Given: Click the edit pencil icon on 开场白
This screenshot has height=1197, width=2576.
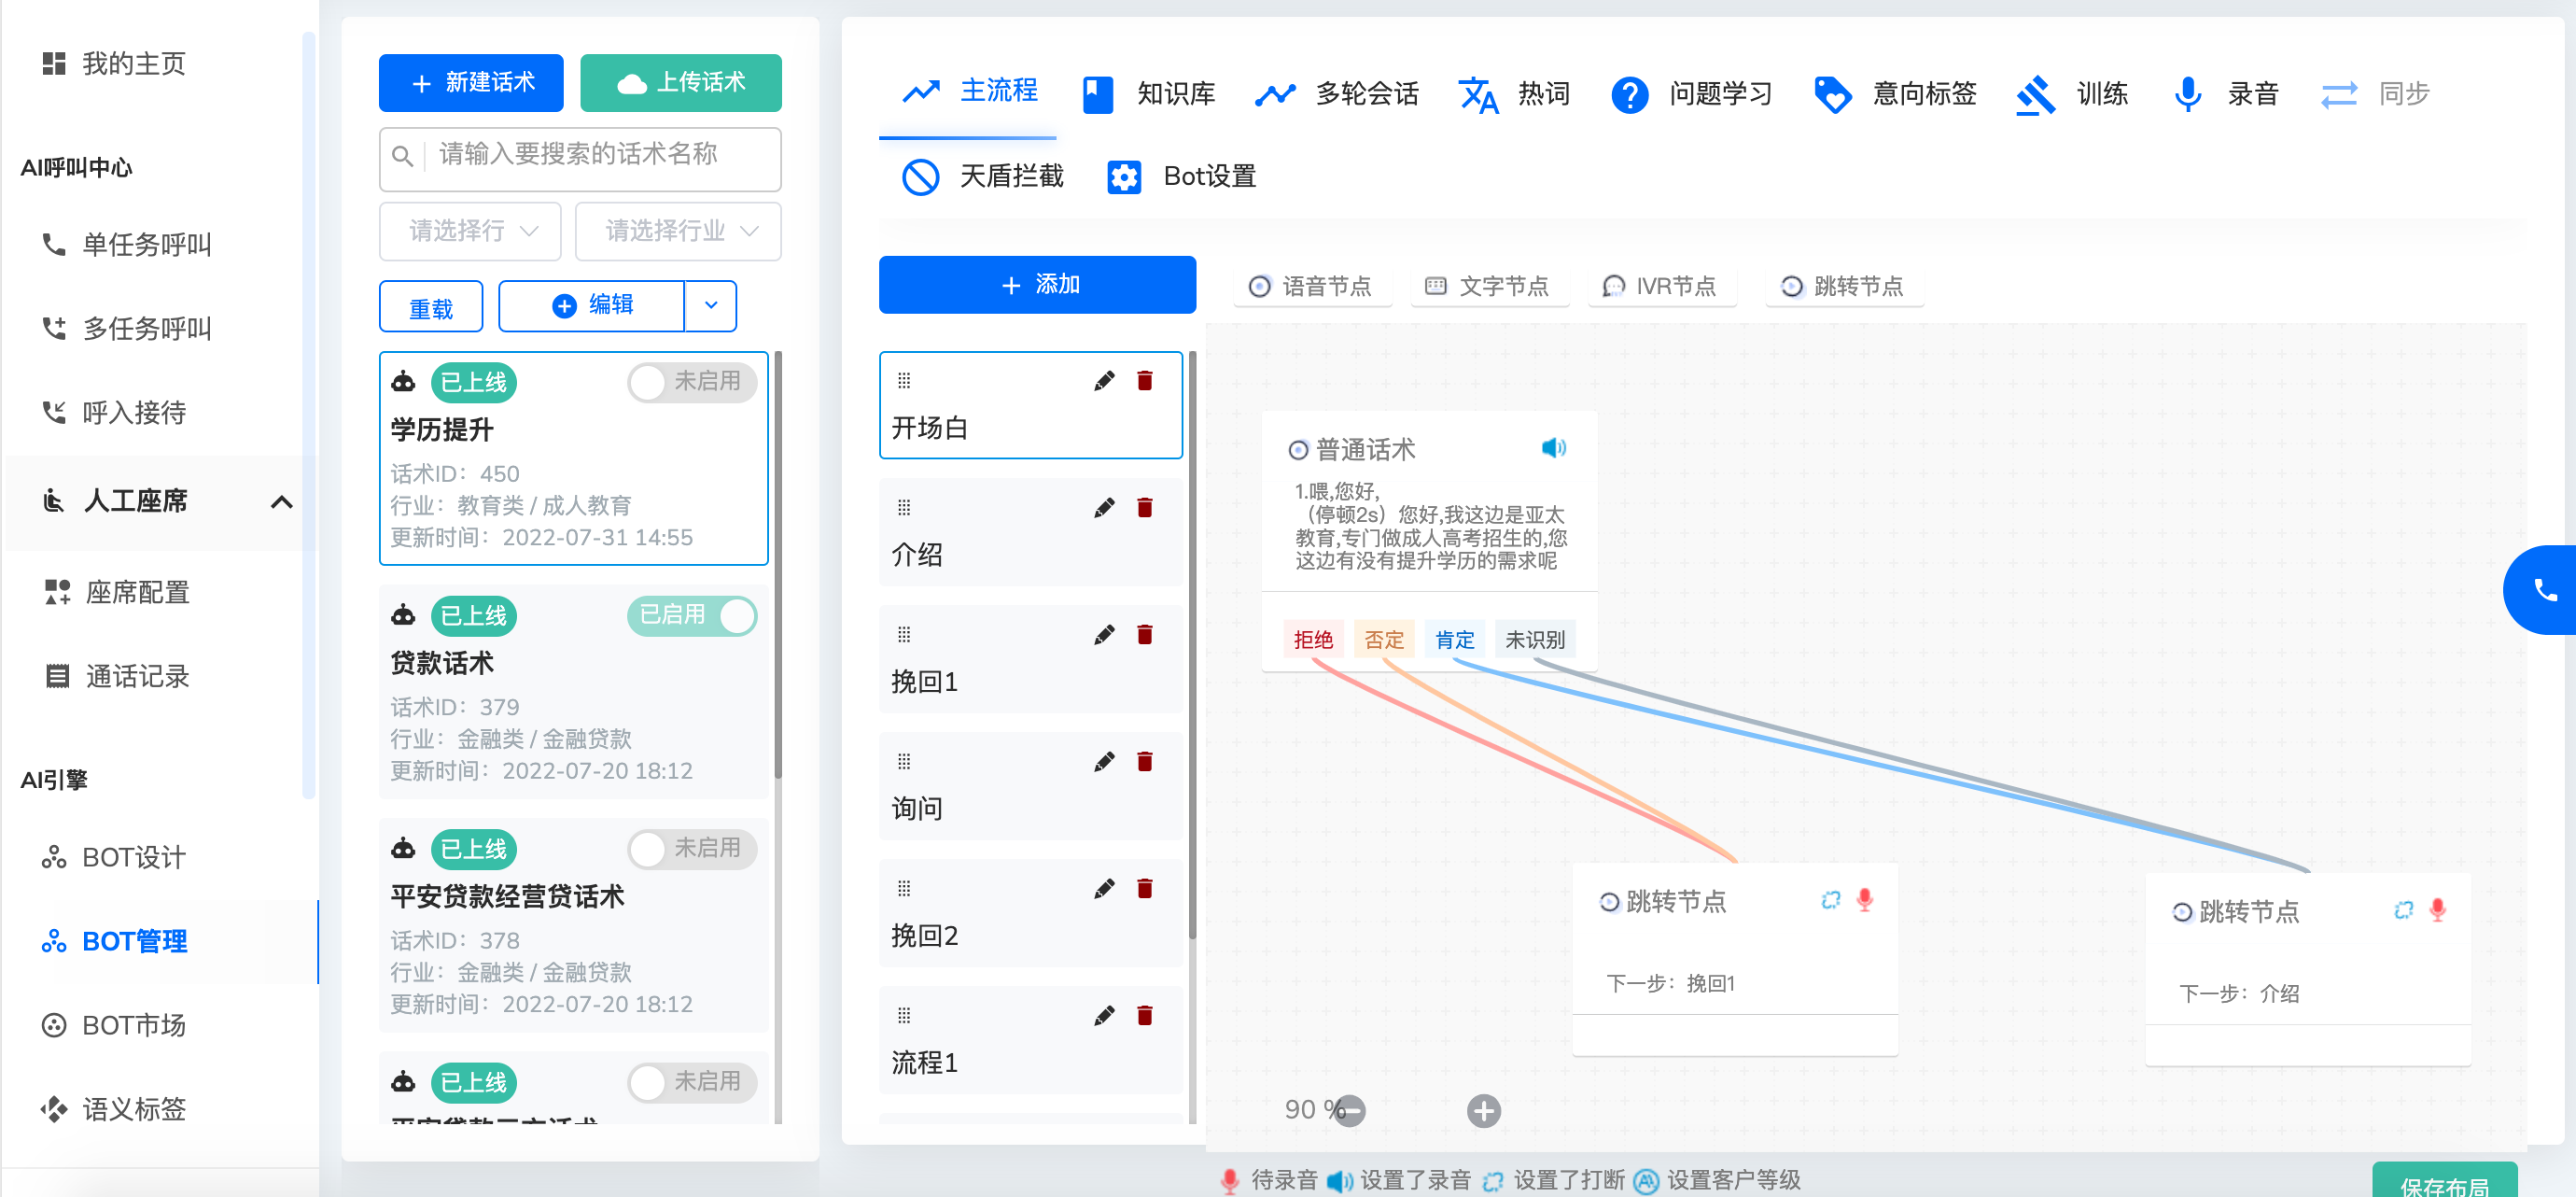Looking at the screenshot, I should pyautogui.click(x=1104, y=381).
